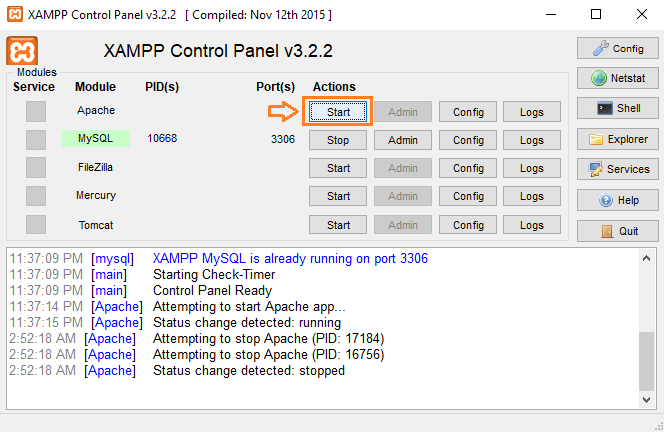Click the Mercury module label
This screenshot has height=432, width=664.
coord(96,195)
